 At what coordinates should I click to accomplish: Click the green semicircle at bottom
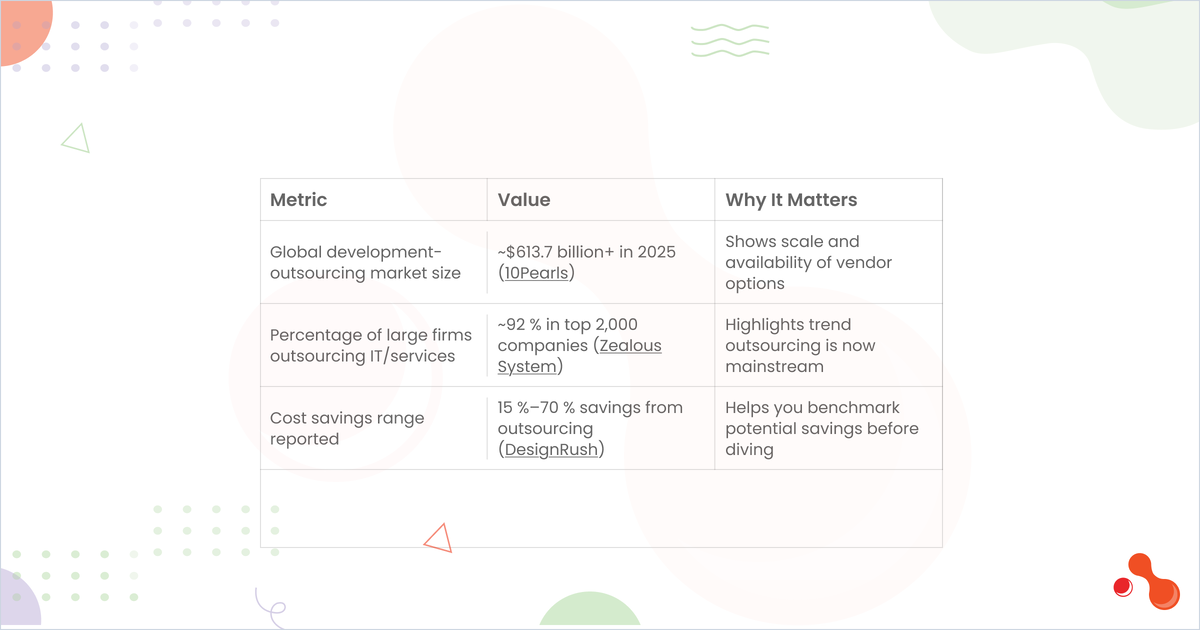589,611
